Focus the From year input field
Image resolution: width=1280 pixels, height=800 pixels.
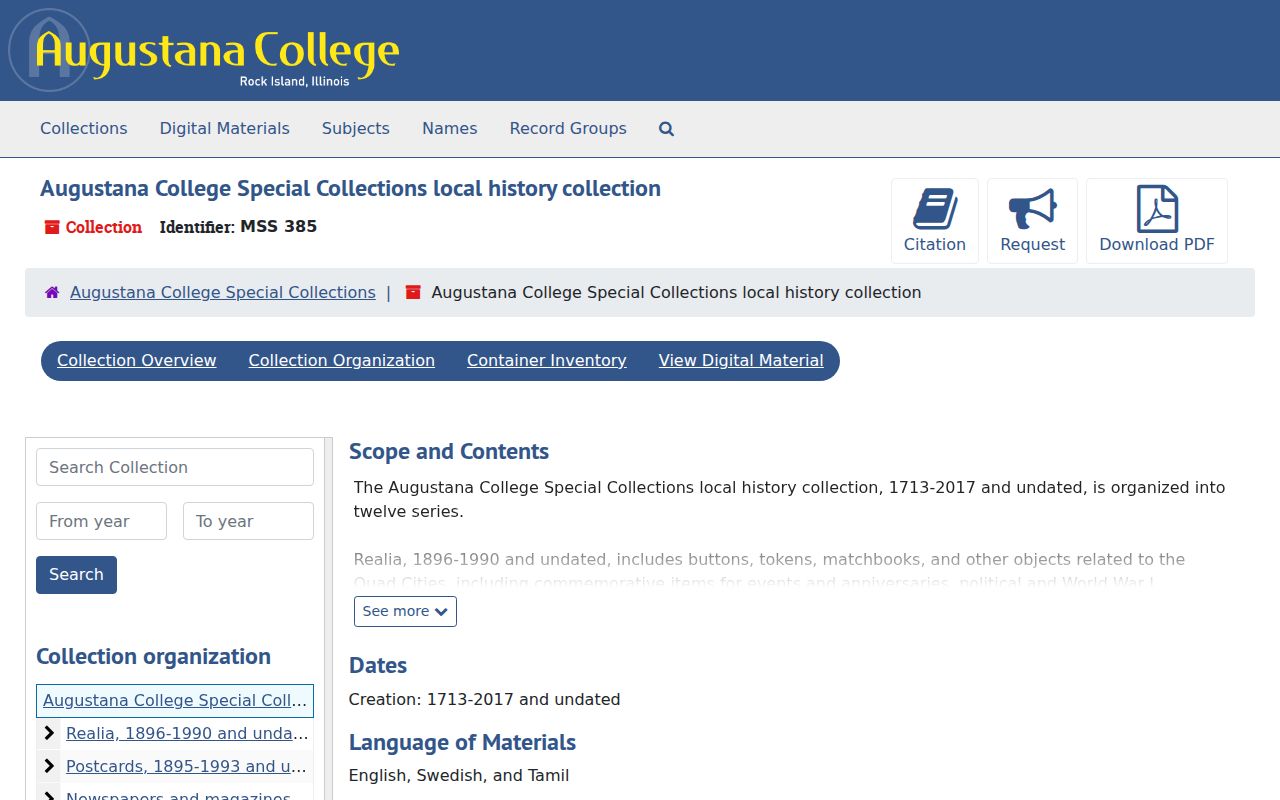tap(101, 521)
